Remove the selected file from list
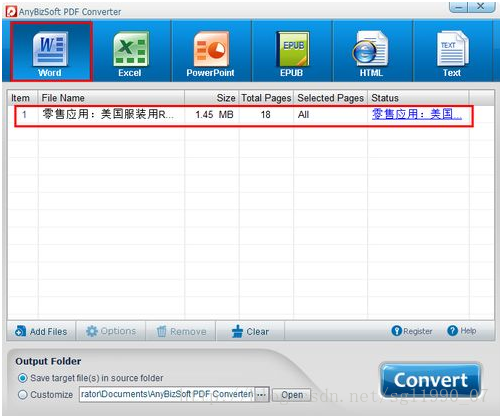This screenshot has width=500, height=416. (x=181, y=331)
